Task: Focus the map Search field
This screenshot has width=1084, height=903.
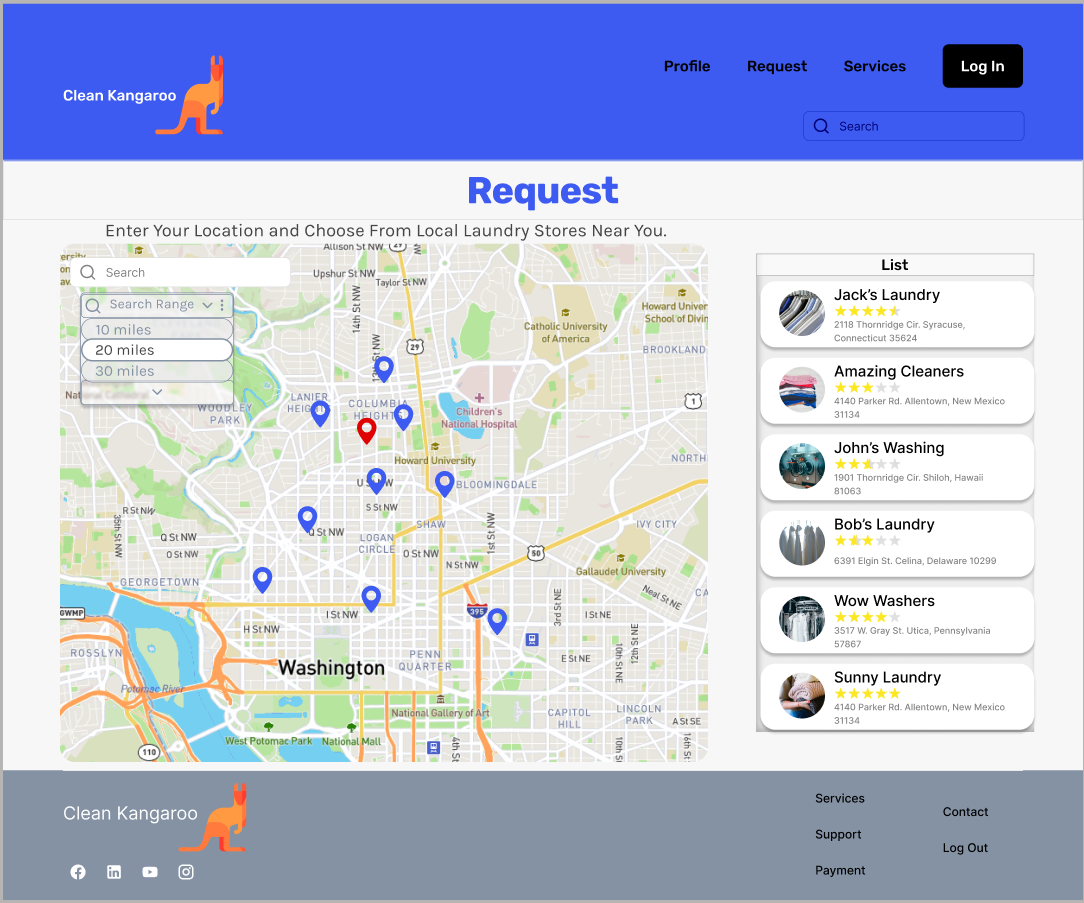Action: point(180,272)
